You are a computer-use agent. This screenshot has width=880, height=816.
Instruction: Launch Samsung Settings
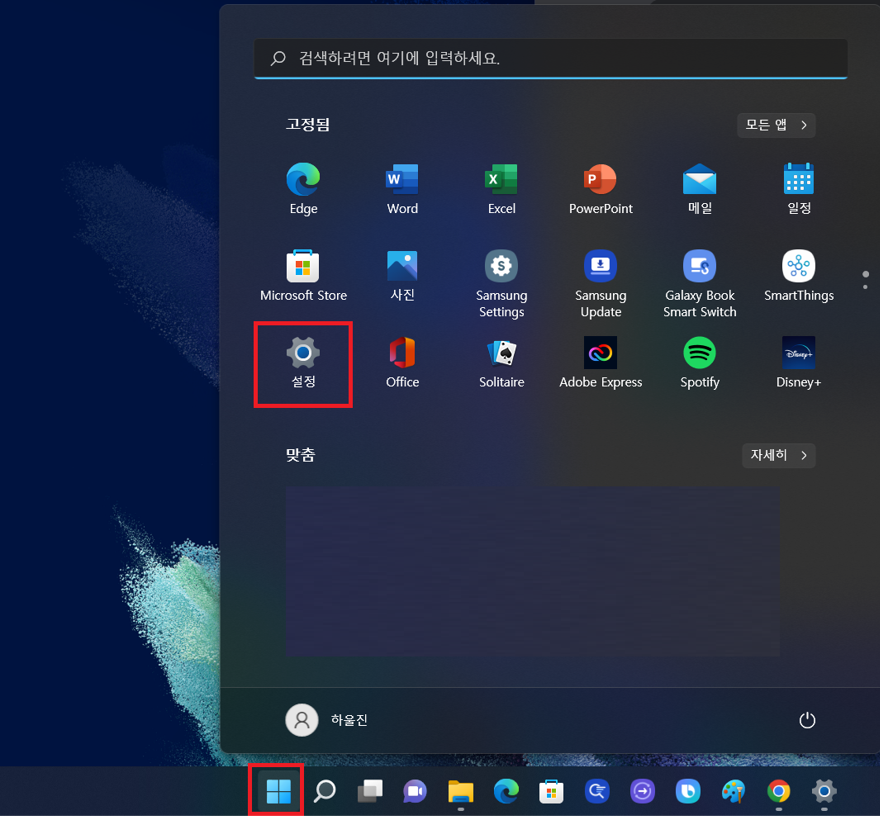[501, 283]
